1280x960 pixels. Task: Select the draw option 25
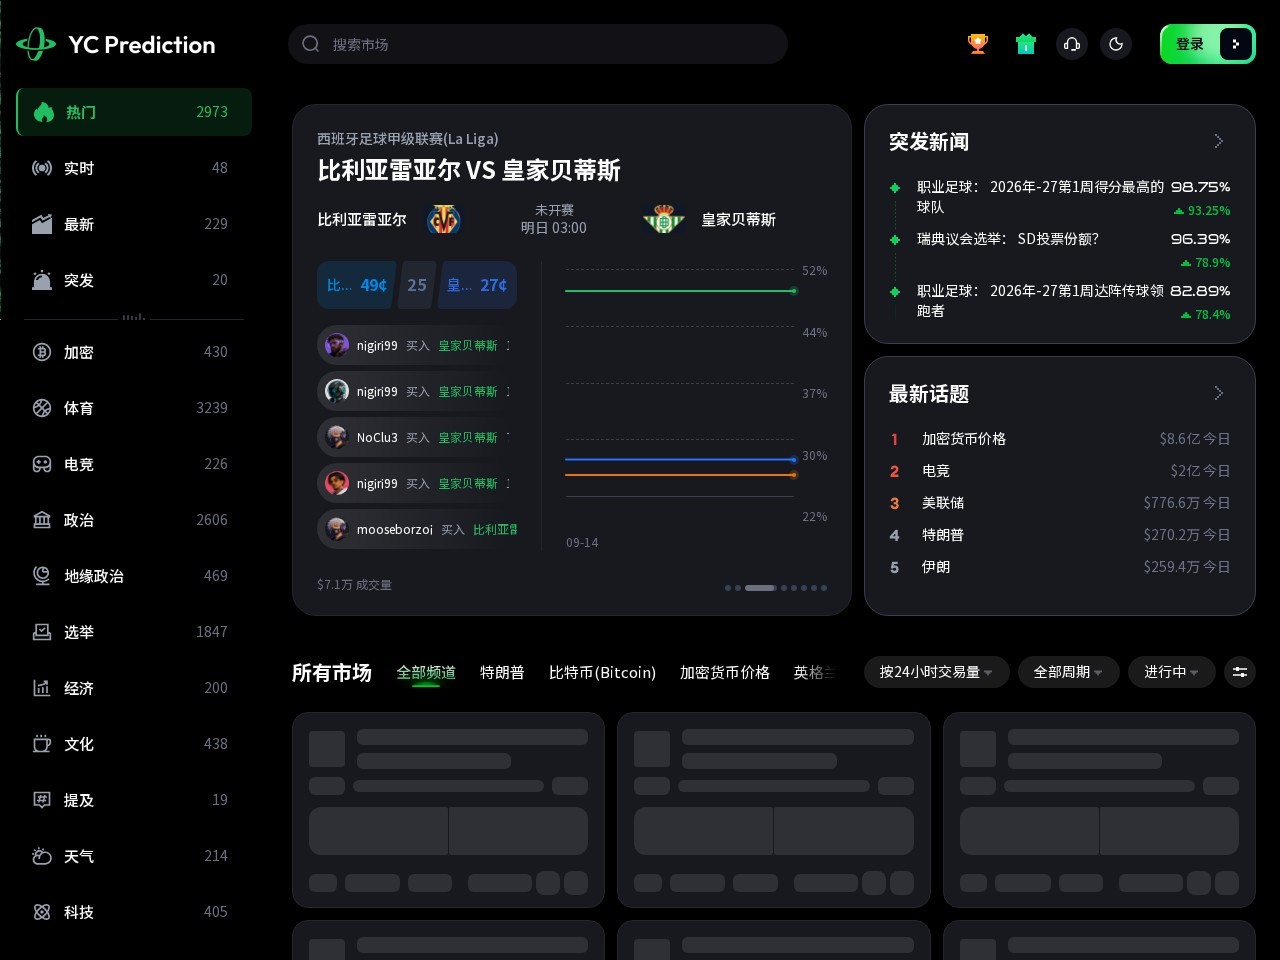click(x=417, y=285)
